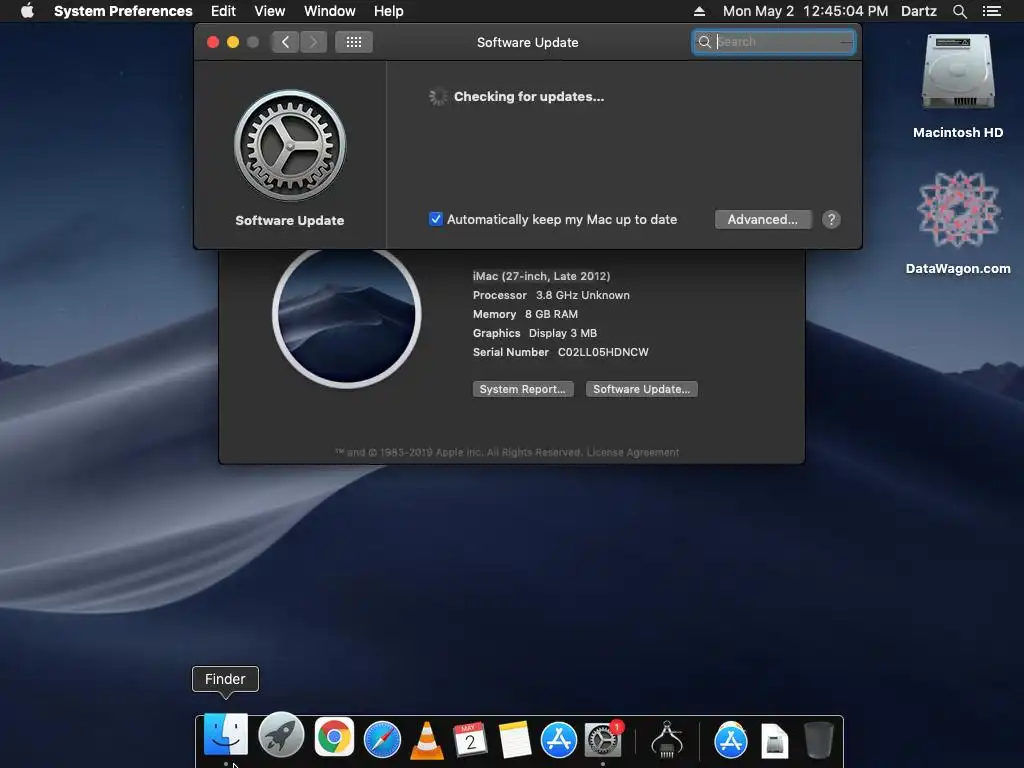
Task: Open the License Agreement link
Action: [633, 453]
